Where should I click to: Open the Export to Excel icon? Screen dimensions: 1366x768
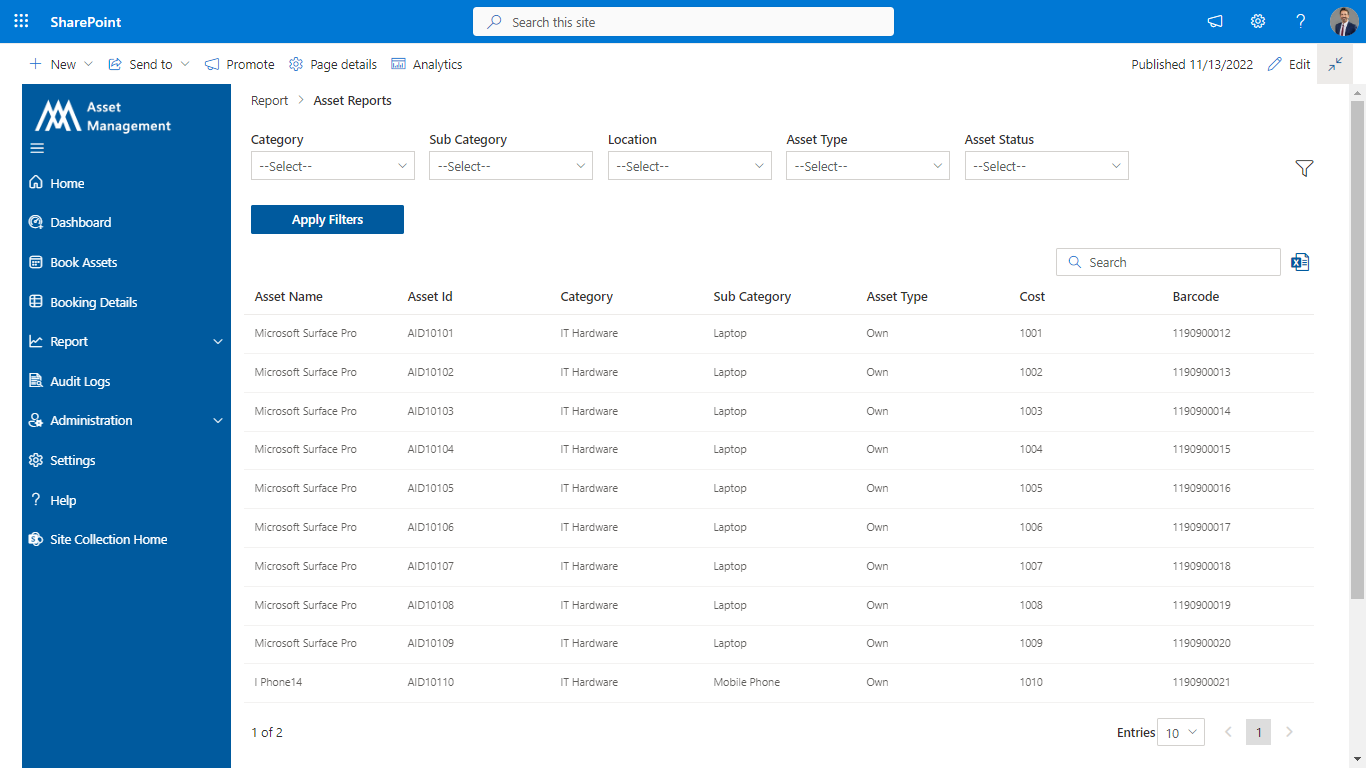point(1300,261)
